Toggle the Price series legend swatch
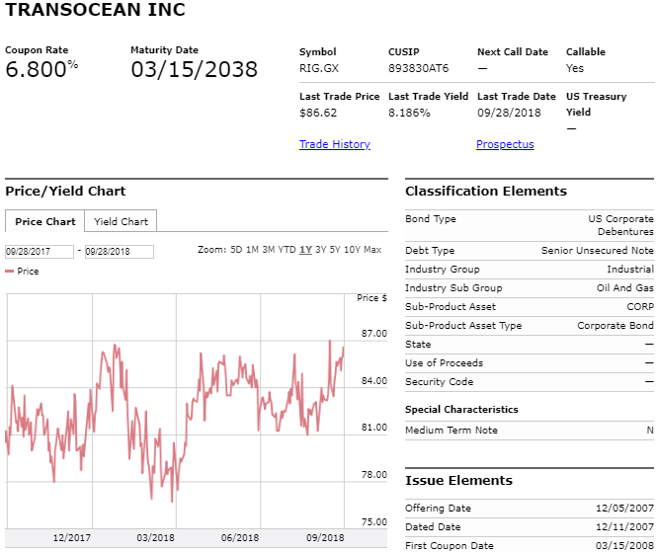Image resolution: width=658 pixels, height=552 pixels. click(x=9, y=271)
